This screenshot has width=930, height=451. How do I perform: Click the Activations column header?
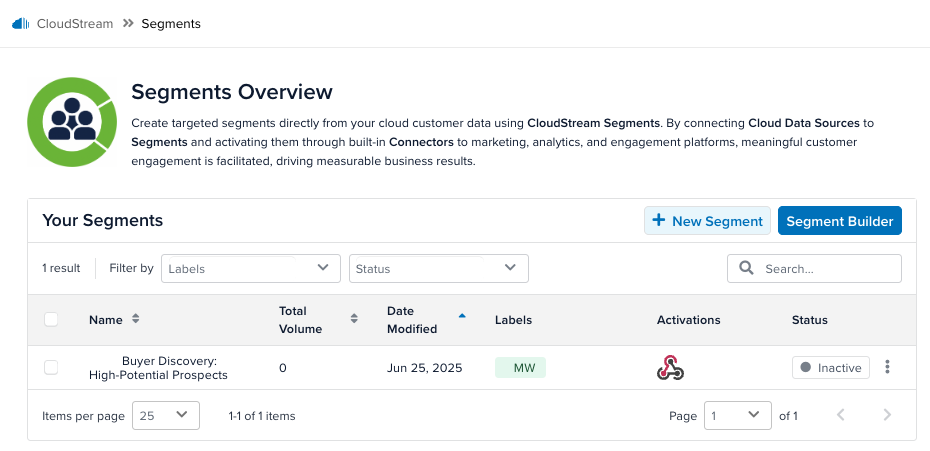pyautogui.click(x=688, y=320)
